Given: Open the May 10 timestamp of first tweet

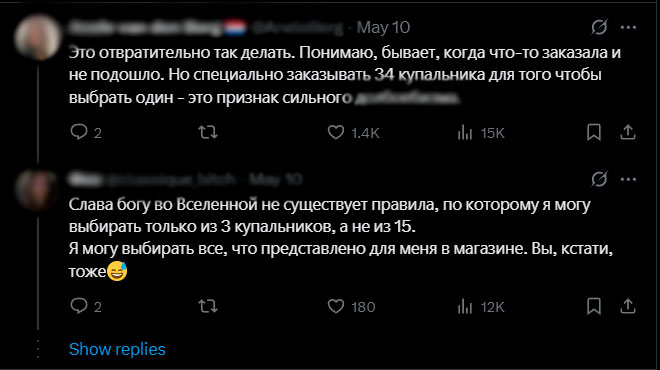Looking at the screenshot, I should click(383, 27).
